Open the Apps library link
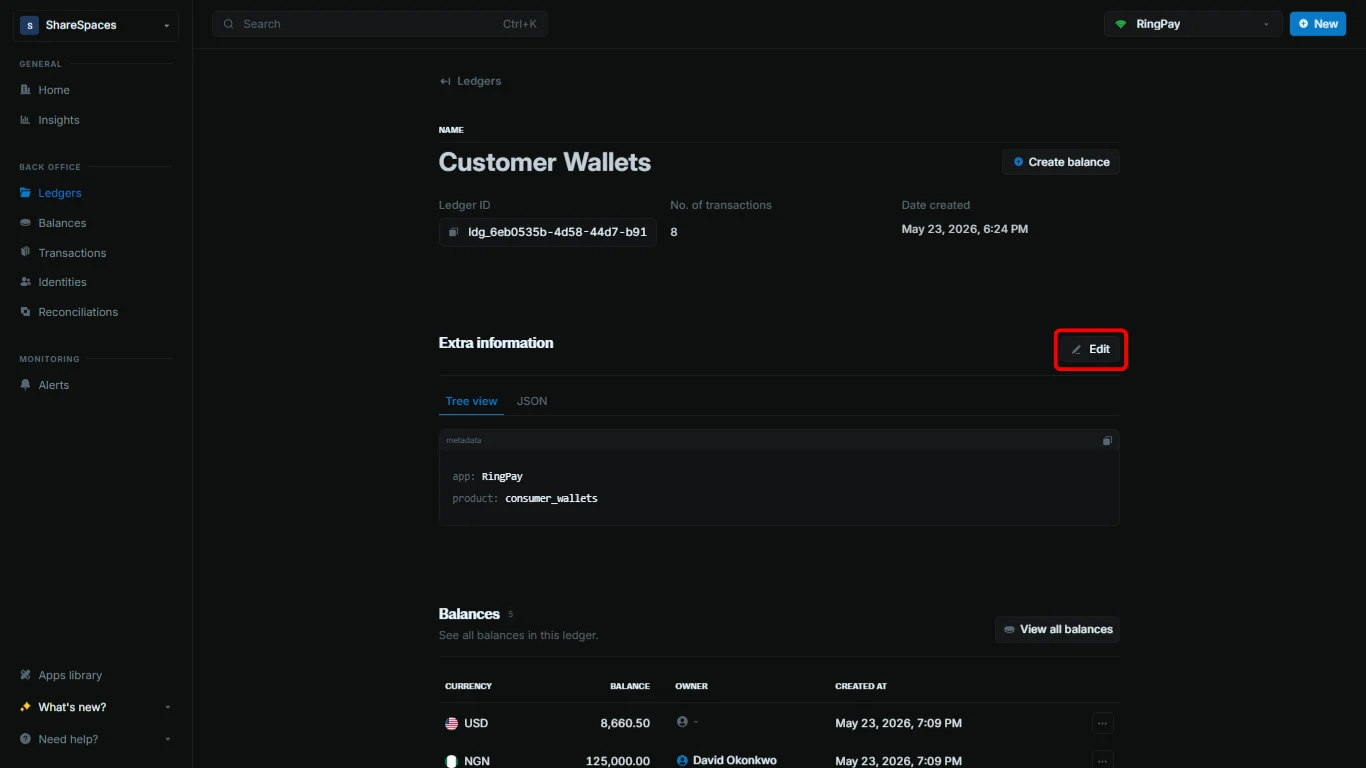This screenshot has width=1366, height=768. pos(70,675)
